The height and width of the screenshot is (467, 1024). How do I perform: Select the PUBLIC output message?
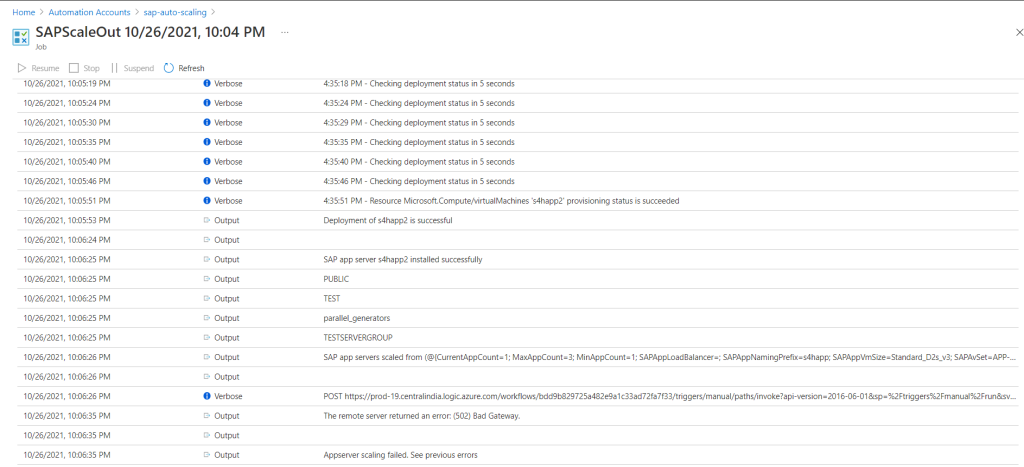[336, 279]
